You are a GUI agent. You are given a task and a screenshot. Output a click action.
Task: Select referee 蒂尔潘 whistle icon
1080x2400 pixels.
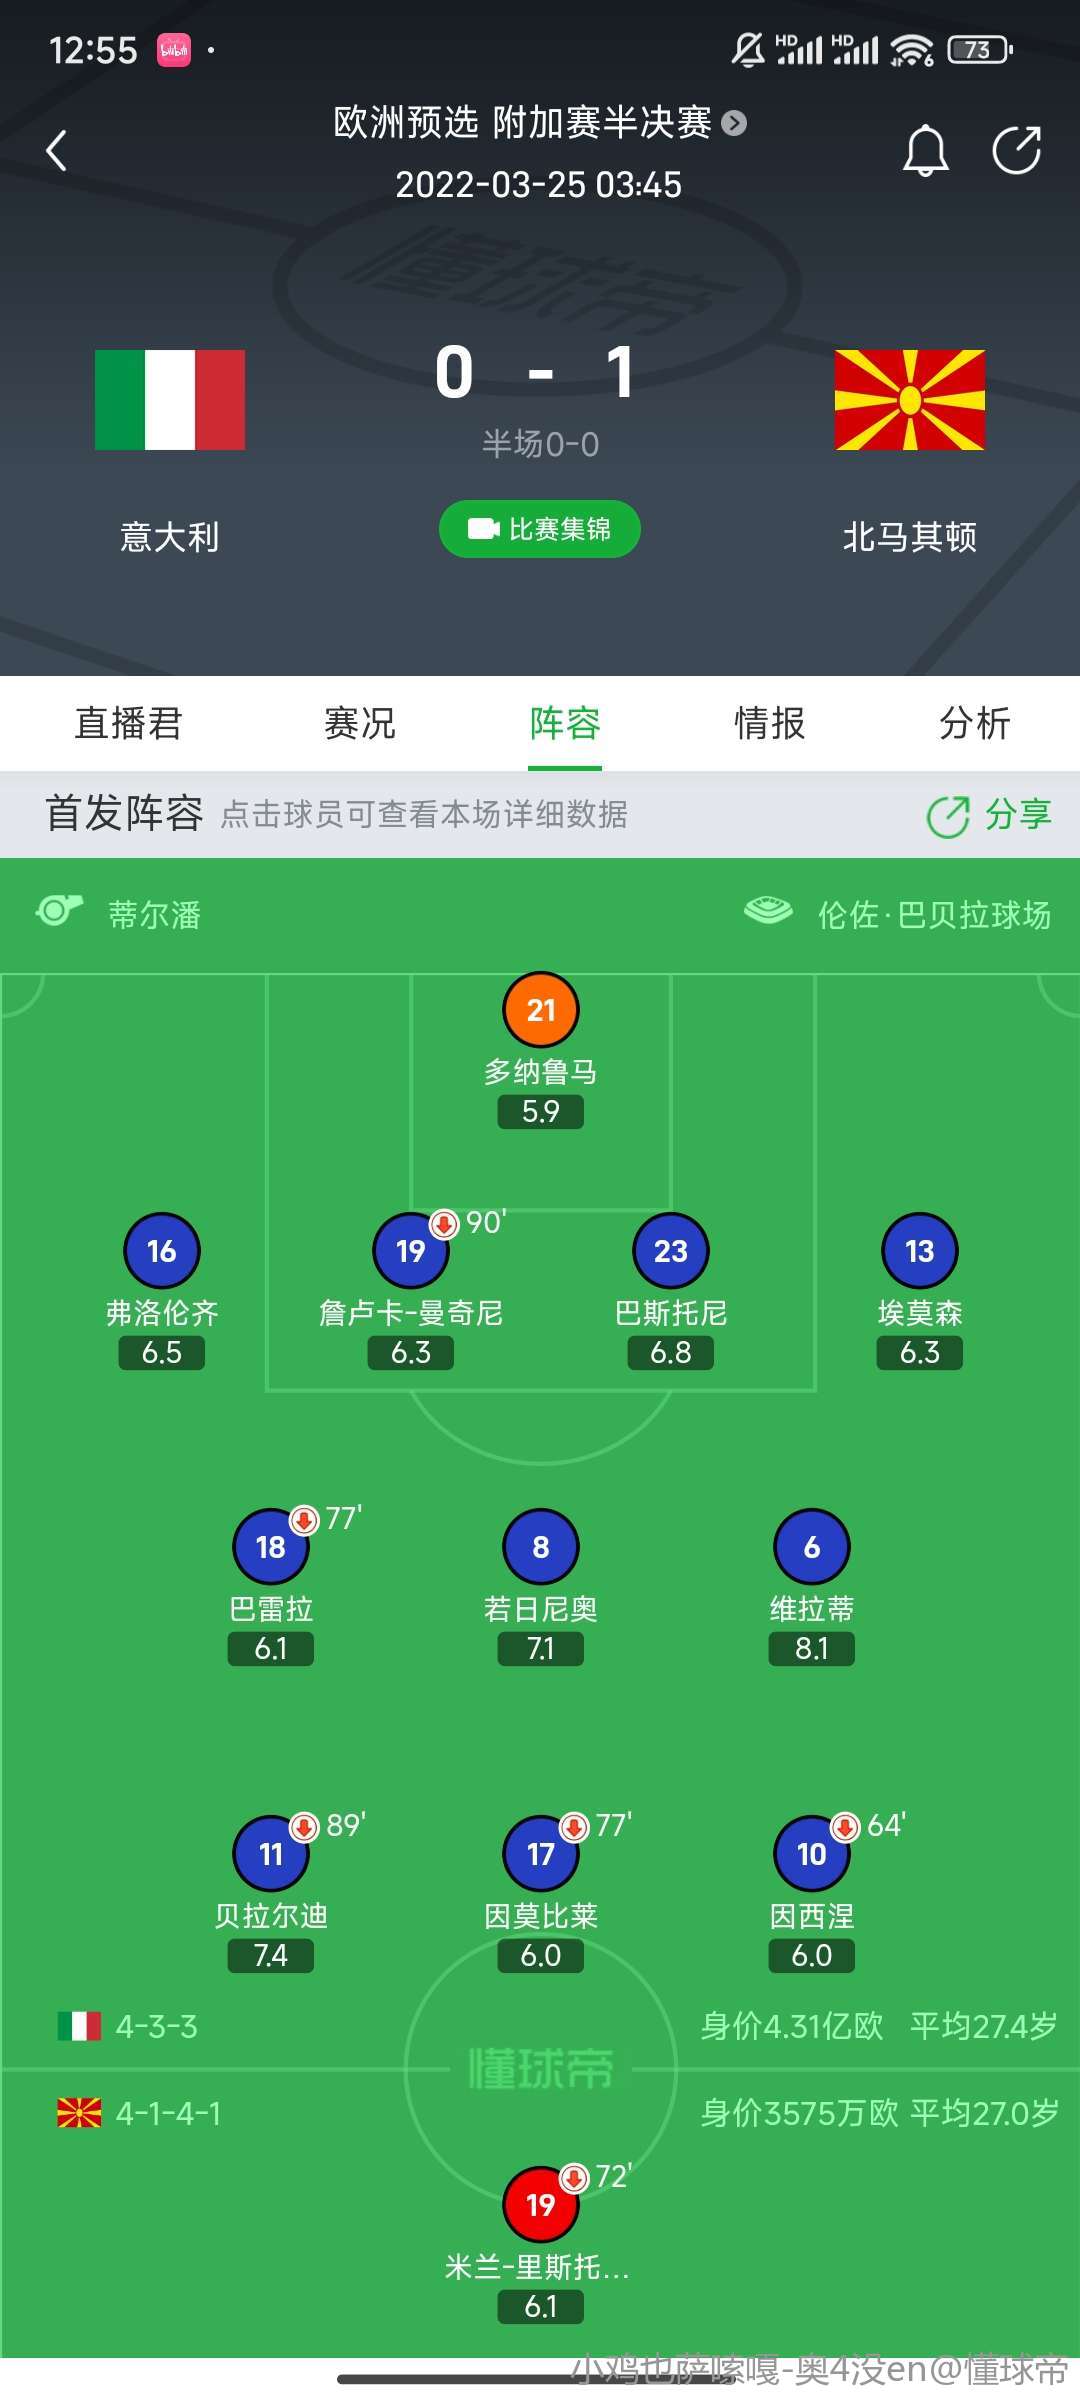click(x=60, y=911)
